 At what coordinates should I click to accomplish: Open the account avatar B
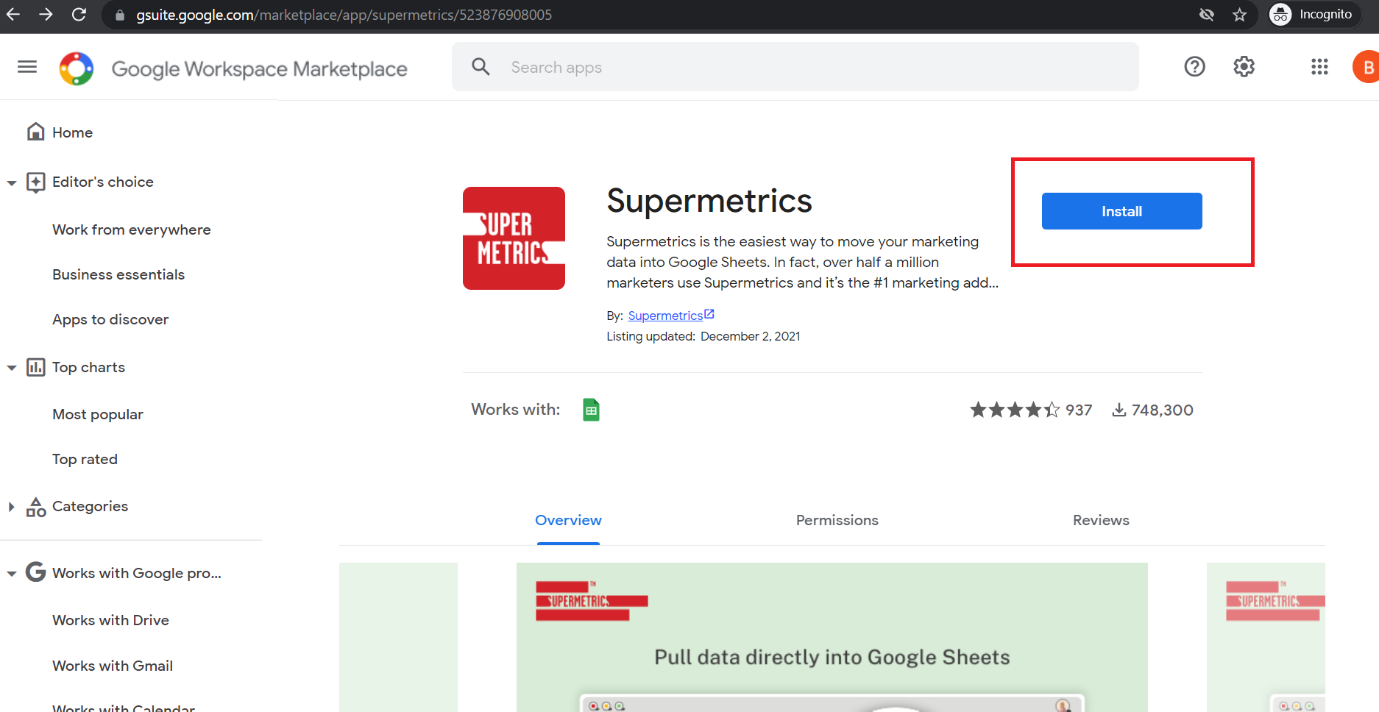pos(1366,67)
